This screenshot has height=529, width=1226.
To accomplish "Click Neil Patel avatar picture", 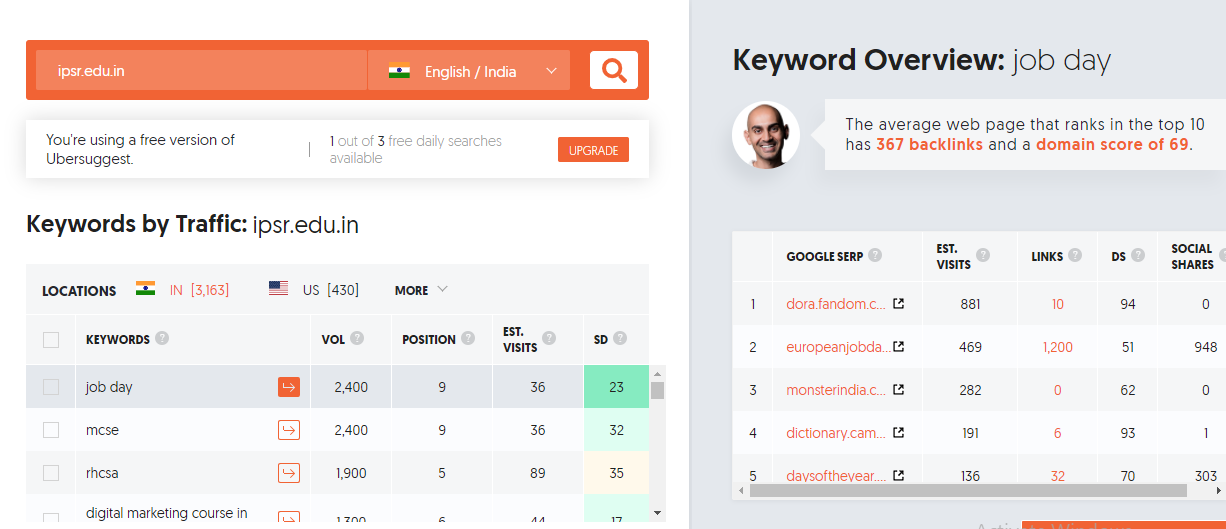I will pos(766,135).
